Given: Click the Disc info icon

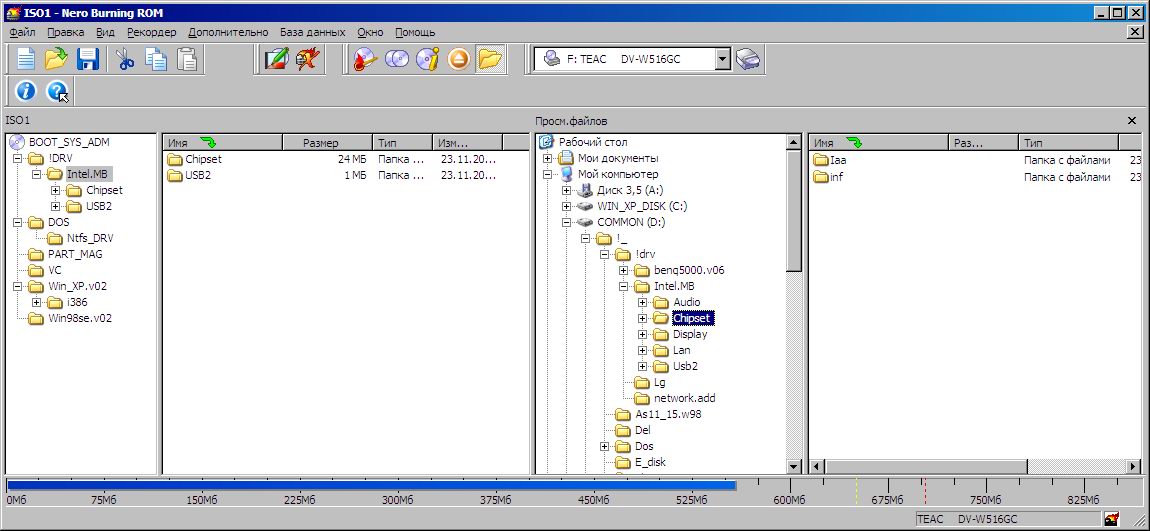Looking at the screenshot, I should (x=428, y=59).
